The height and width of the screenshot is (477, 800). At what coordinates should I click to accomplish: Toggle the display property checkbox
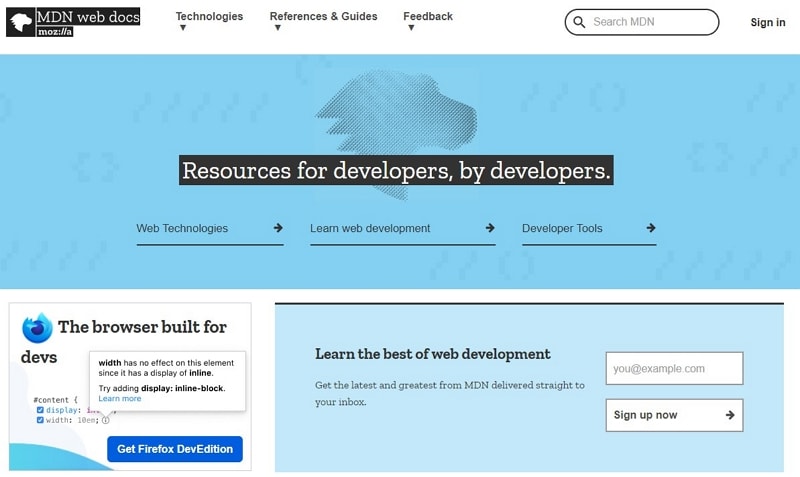(x=40, y=410)
